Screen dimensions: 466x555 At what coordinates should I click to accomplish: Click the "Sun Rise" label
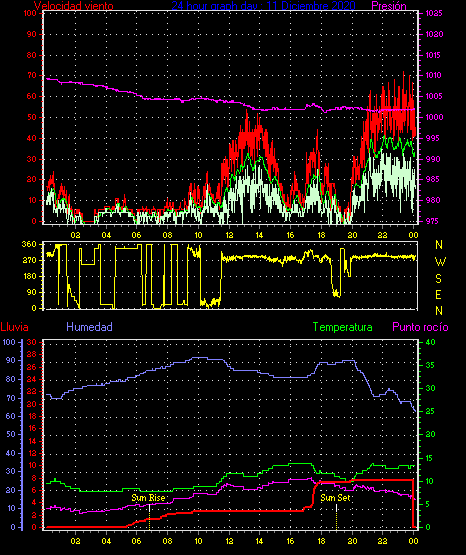point(148,498)
